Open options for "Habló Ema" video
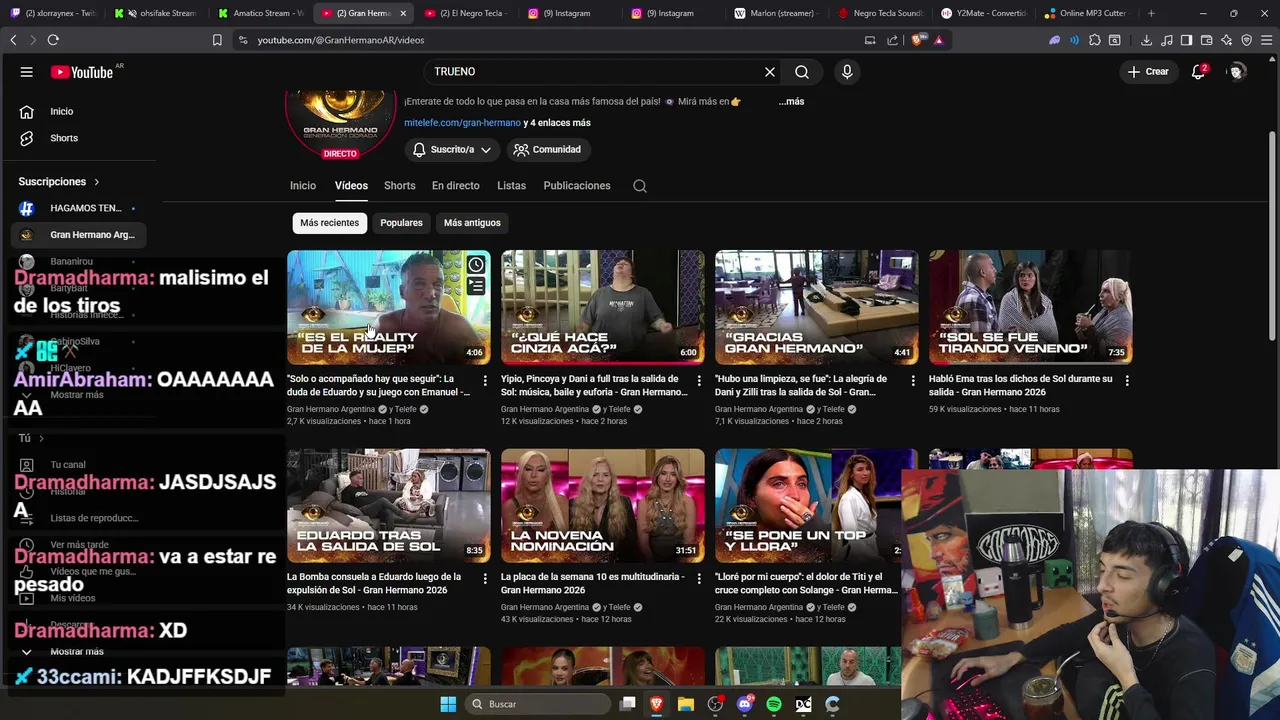The image size is (1280, 720). (1127, 381)
